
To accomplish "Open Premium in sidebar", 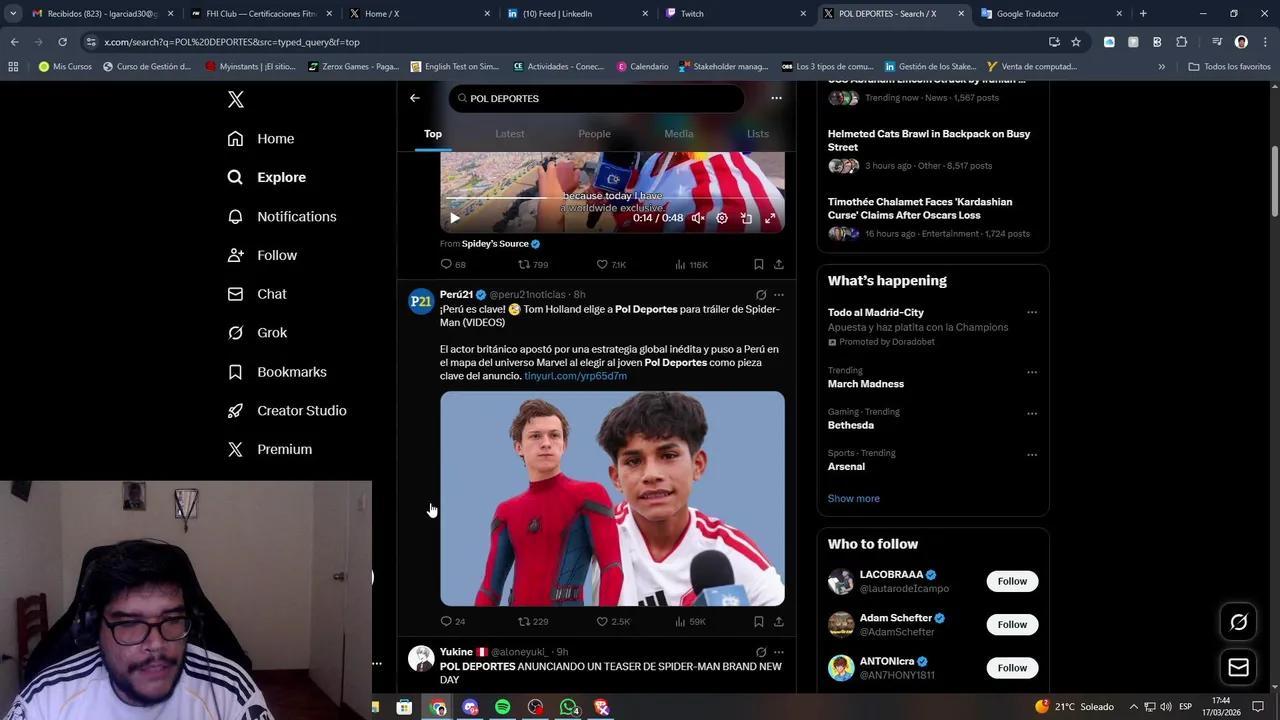I will [x=270, y=450].
